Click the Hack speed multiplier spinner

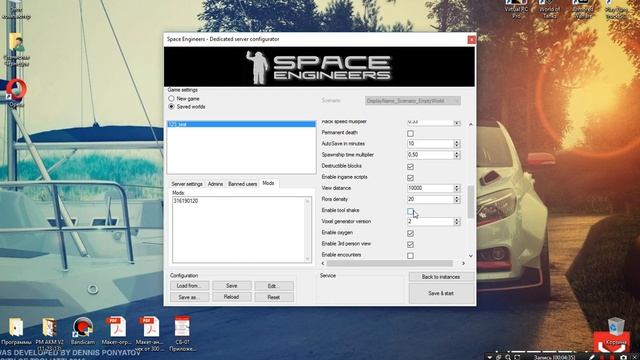pos(457,122)
